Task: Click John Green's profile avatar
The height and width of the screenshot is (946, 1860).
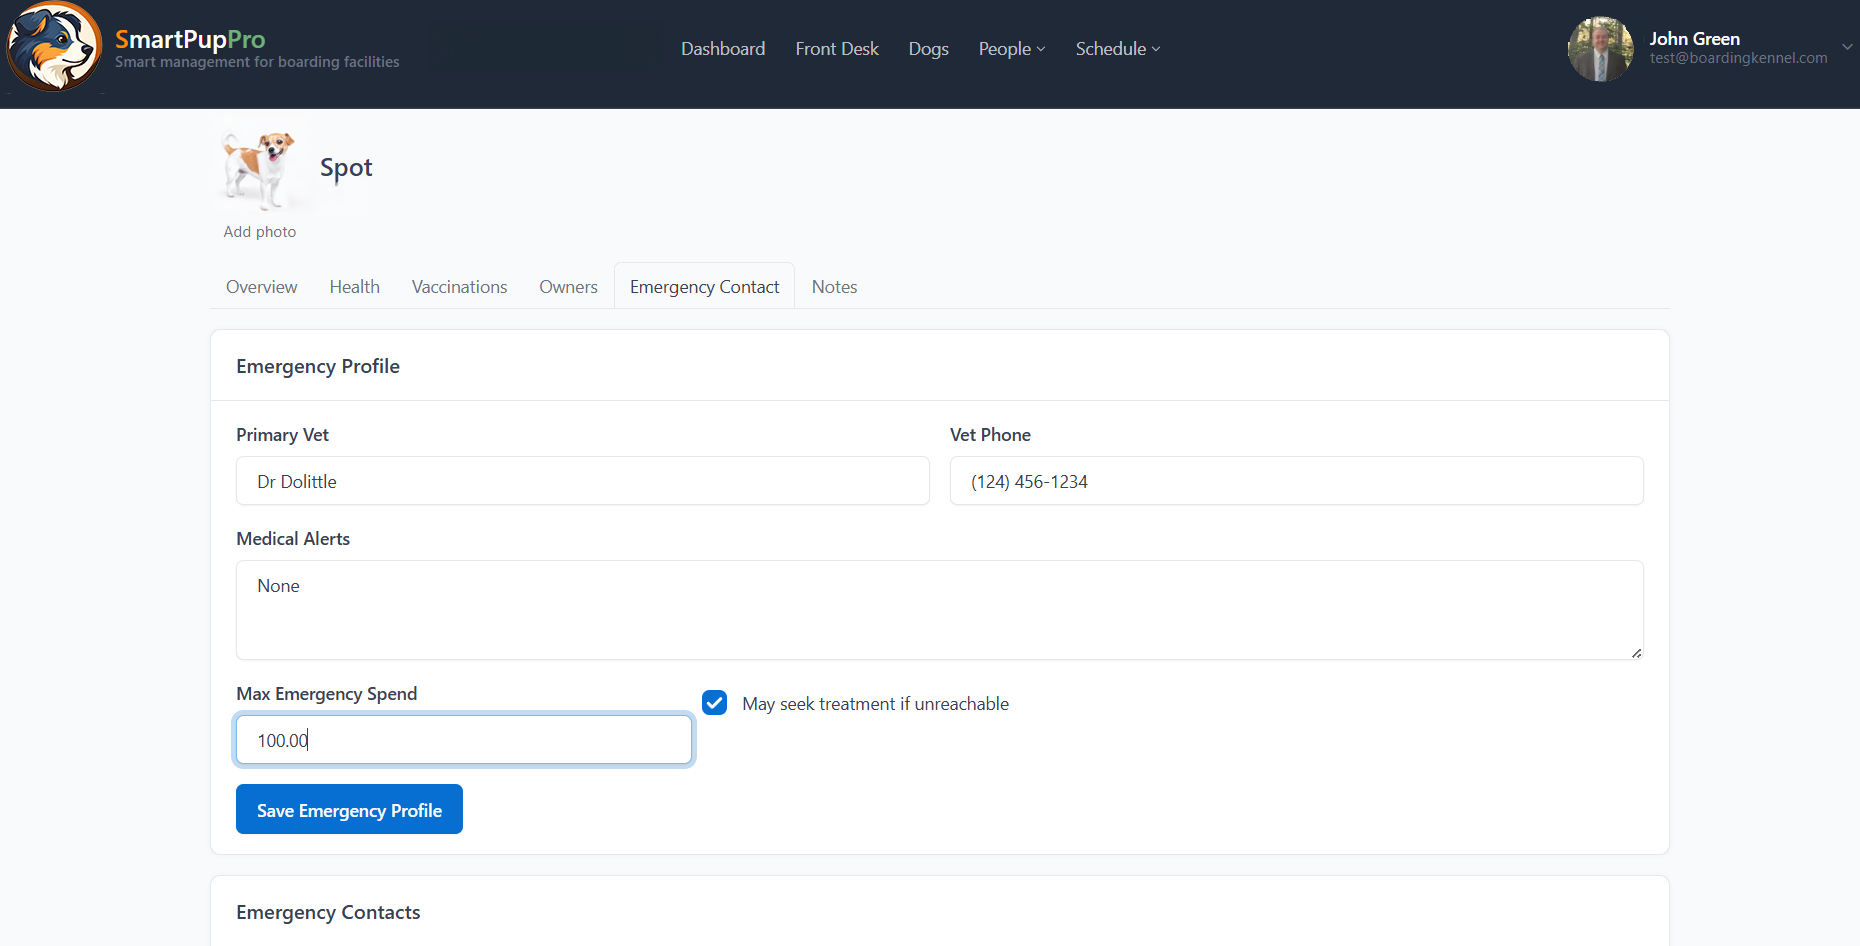Action: tap(1600, 49)
